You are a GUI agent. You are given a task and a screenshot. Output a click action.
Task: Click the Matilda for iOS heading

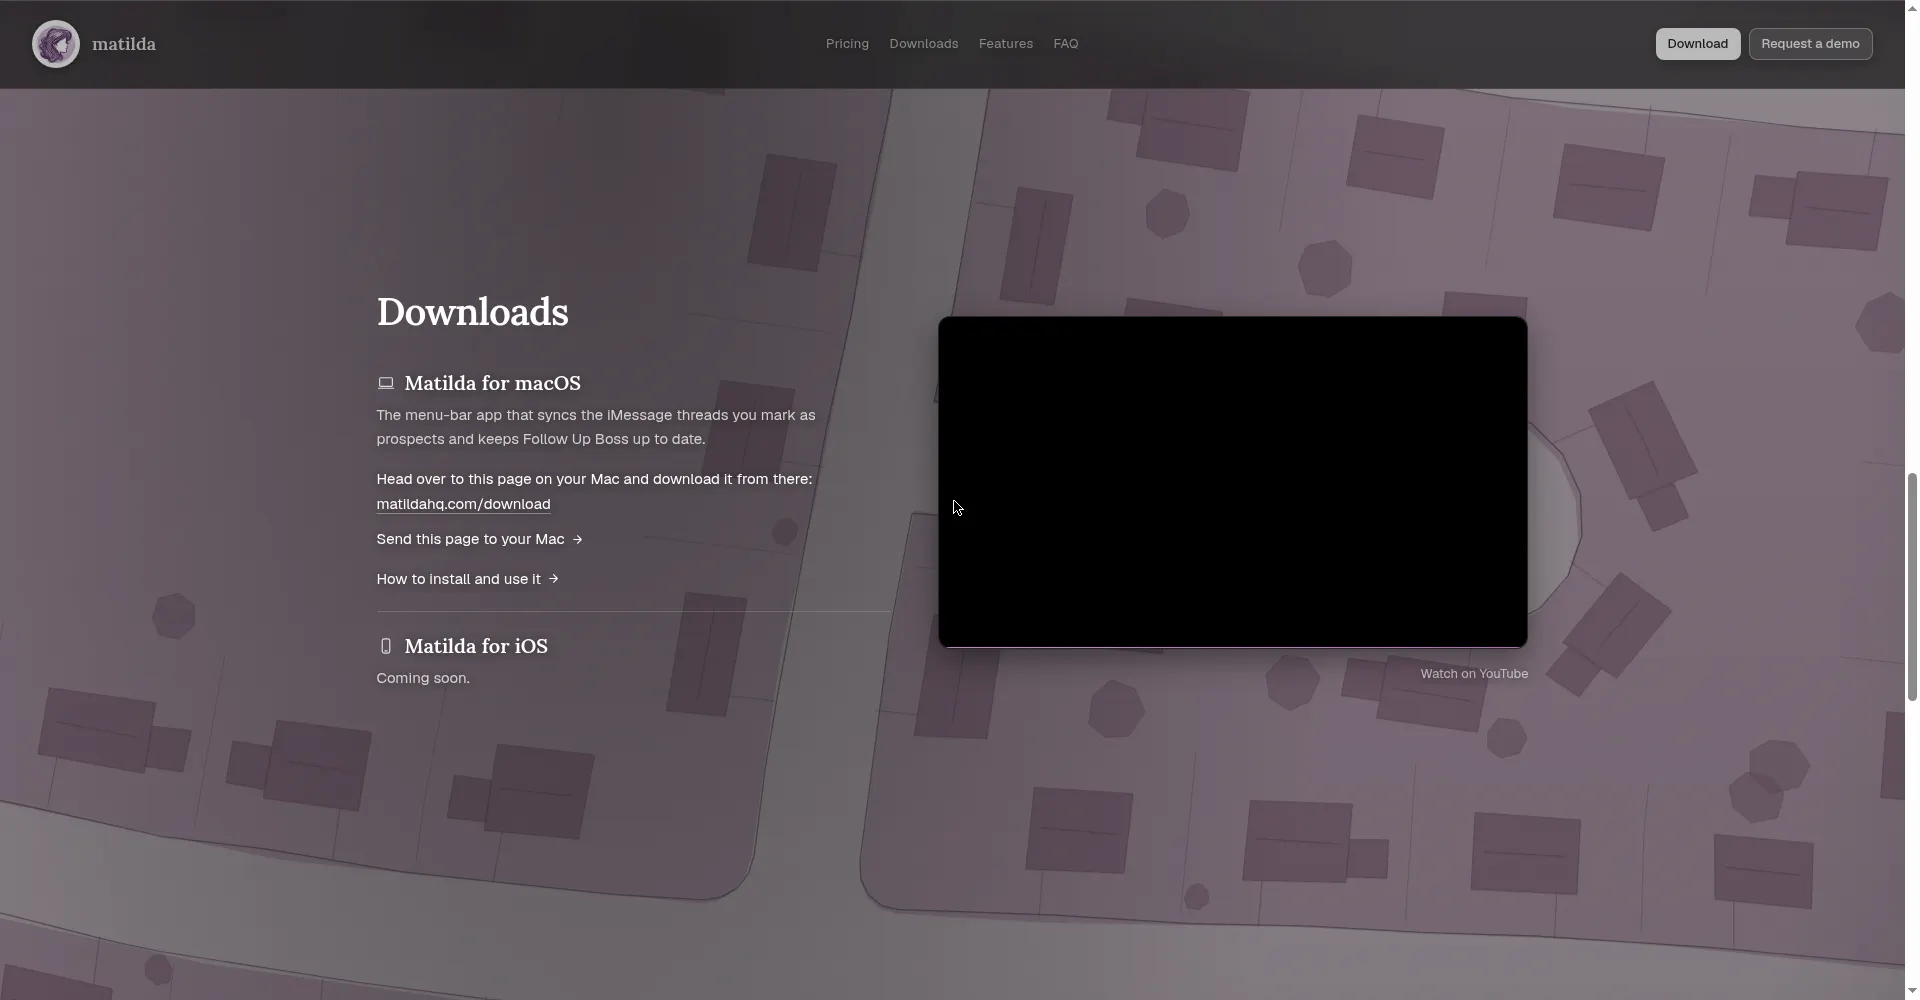click(476, 646)
